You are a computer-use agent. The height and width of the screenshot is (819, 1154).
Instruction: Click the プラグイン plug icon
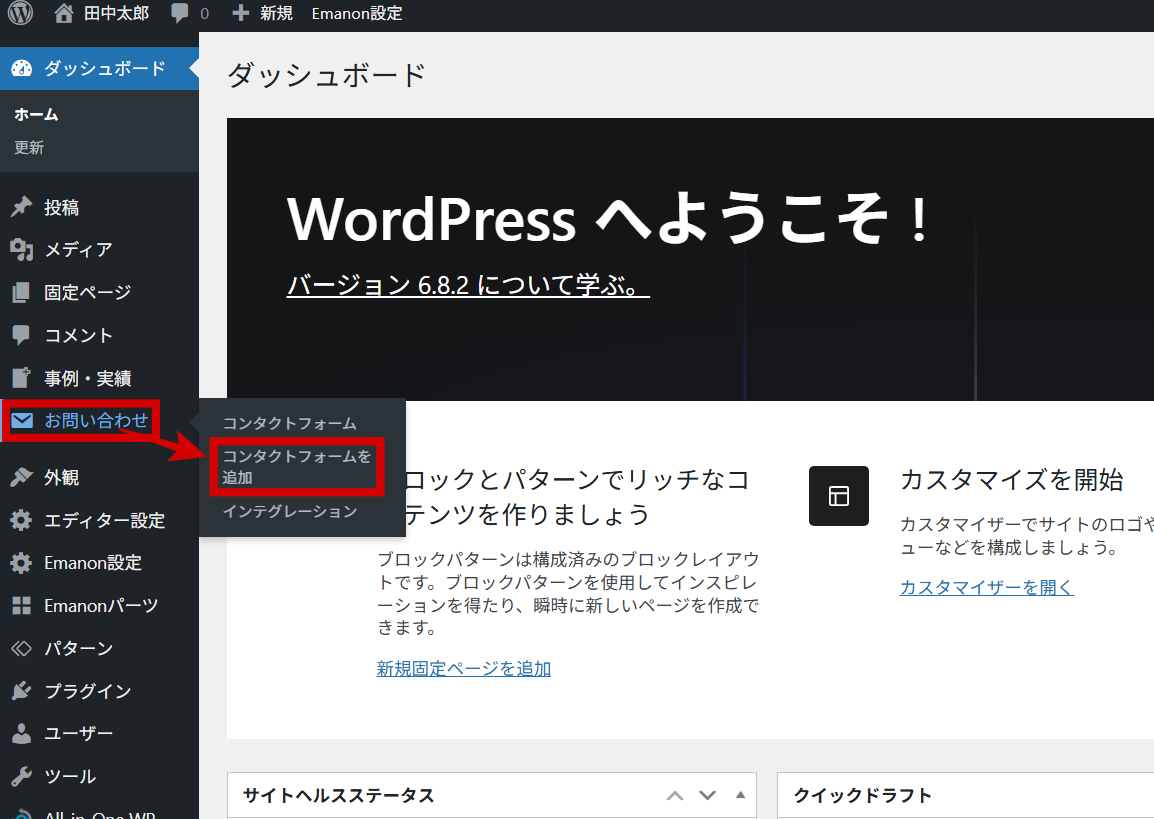click(x=21, y=691)
